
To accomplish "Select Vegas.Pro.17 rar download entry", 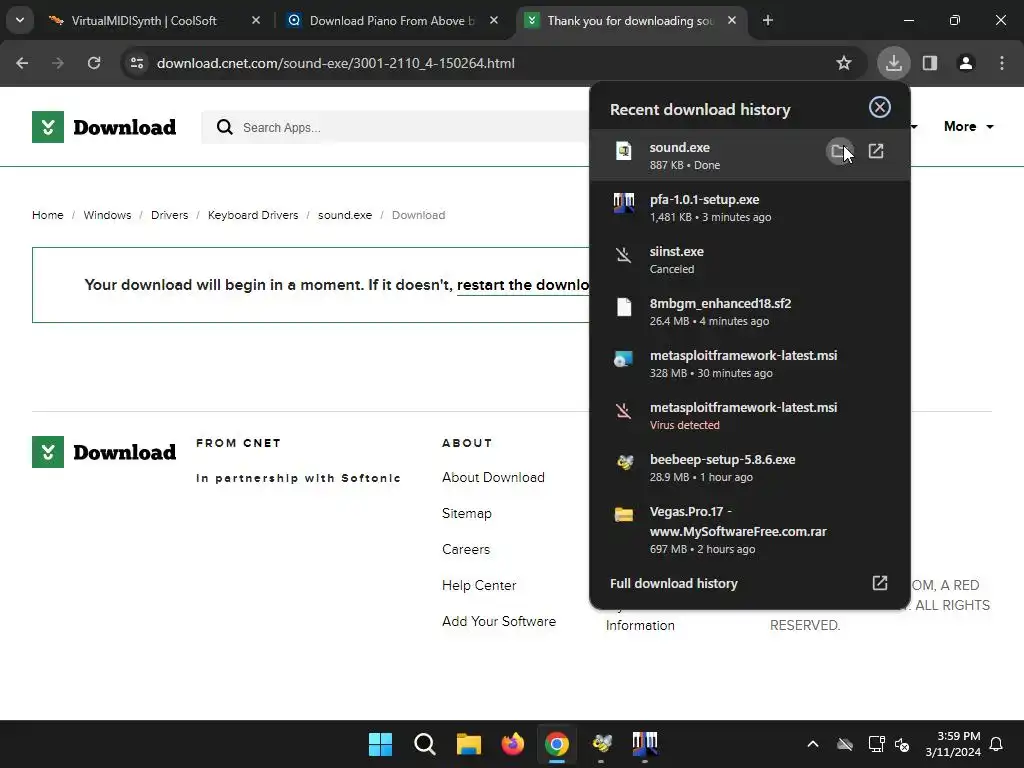I will [x=750, y=529].
